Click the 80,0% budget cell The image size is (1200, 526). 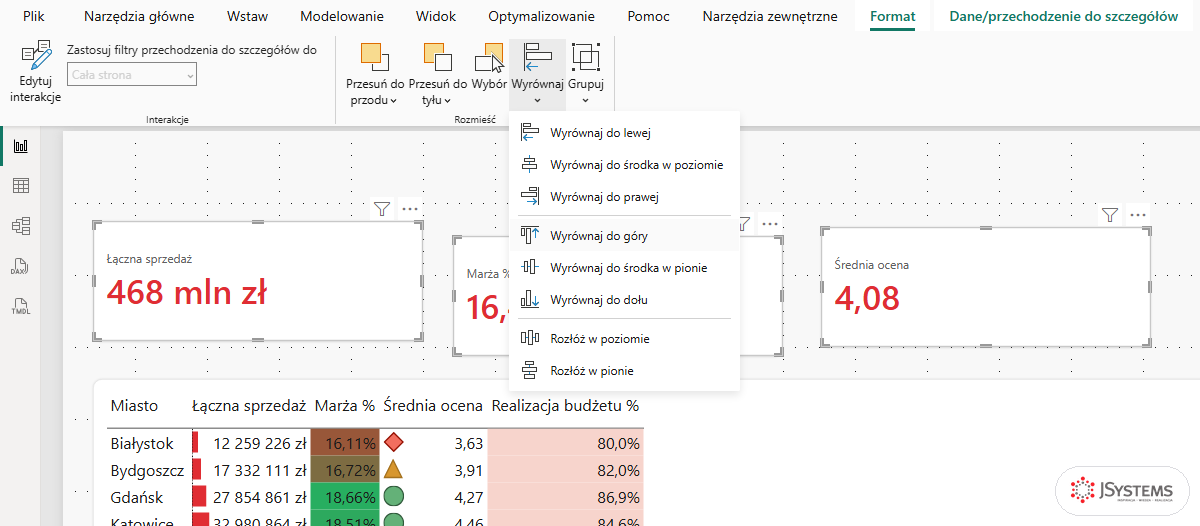click(566, 443)
